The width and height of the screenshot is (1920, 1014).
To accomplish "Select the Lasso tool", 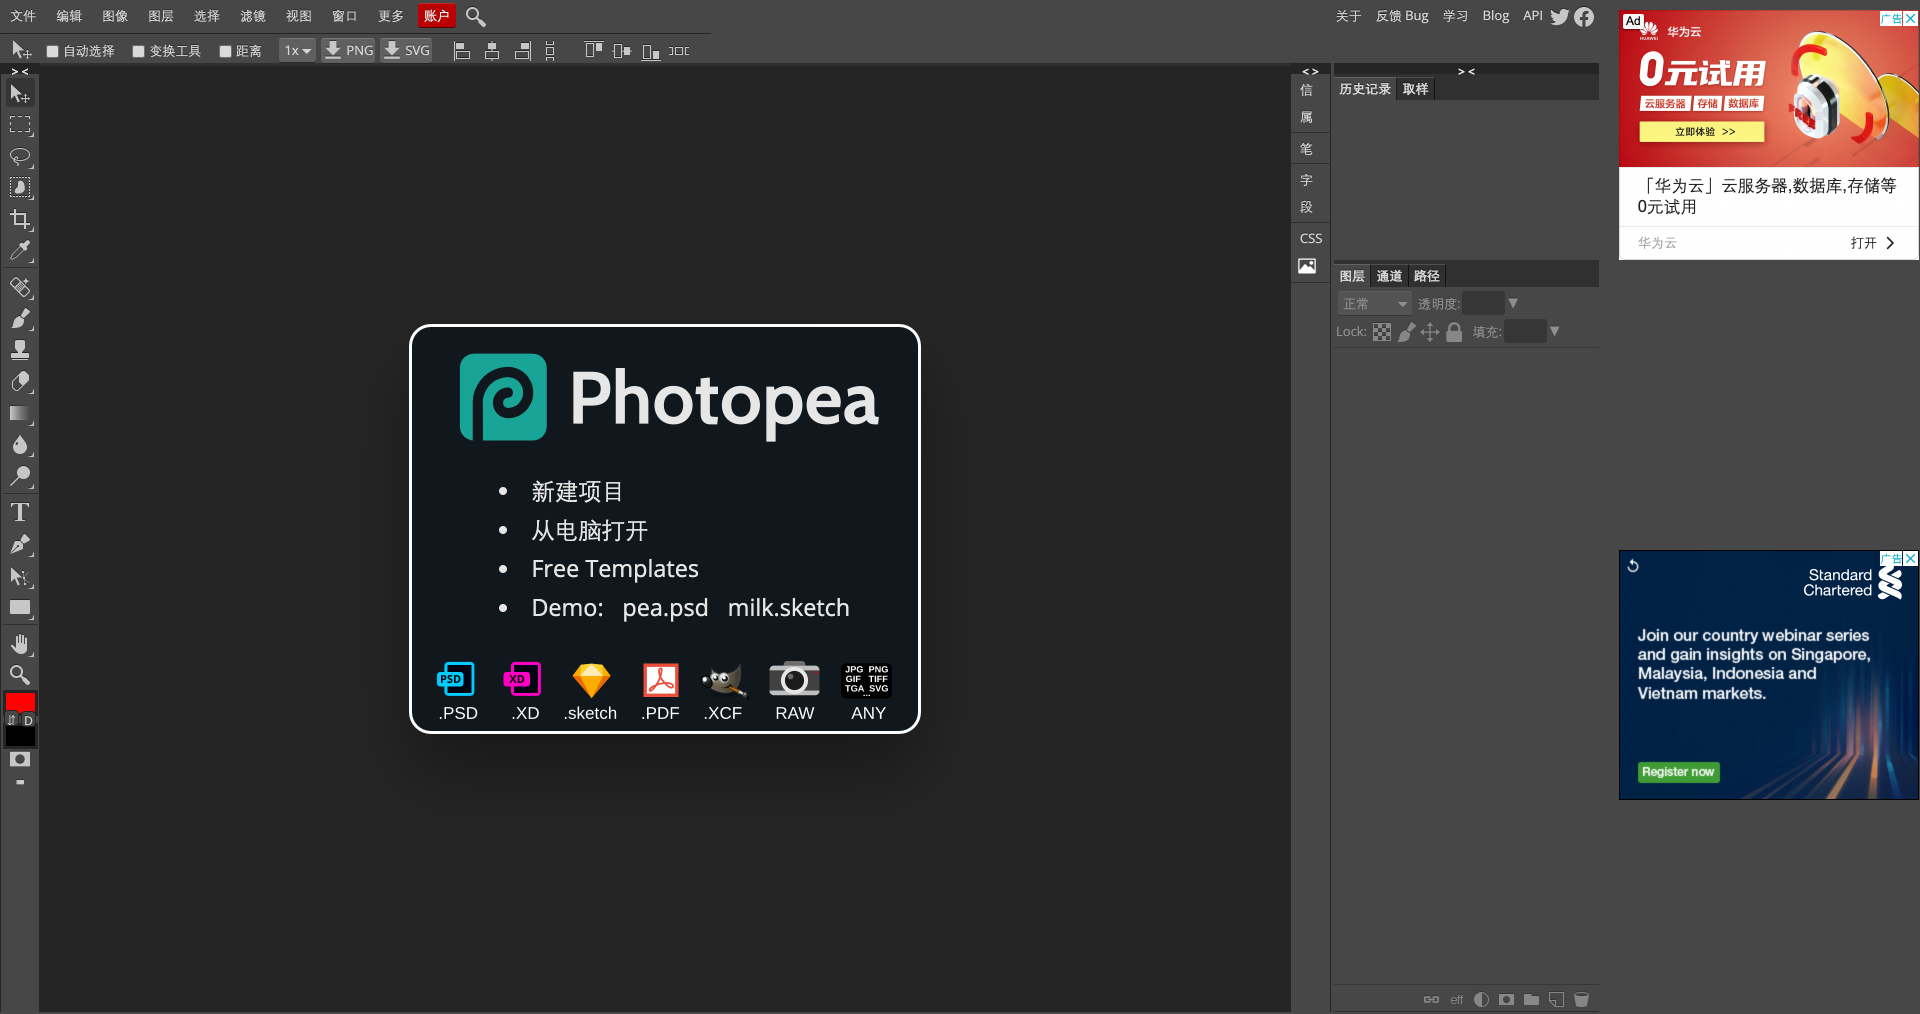I will 20,157.
